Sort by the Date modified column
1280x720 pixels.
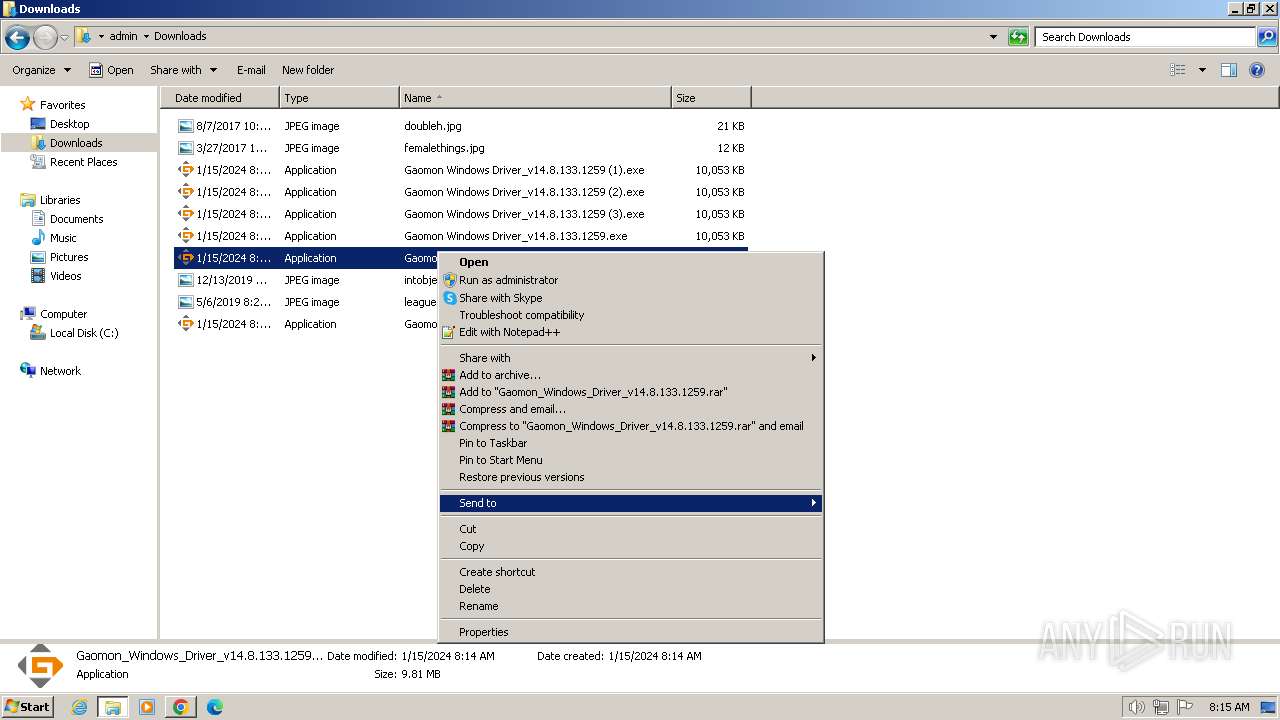tap(220, 98)
